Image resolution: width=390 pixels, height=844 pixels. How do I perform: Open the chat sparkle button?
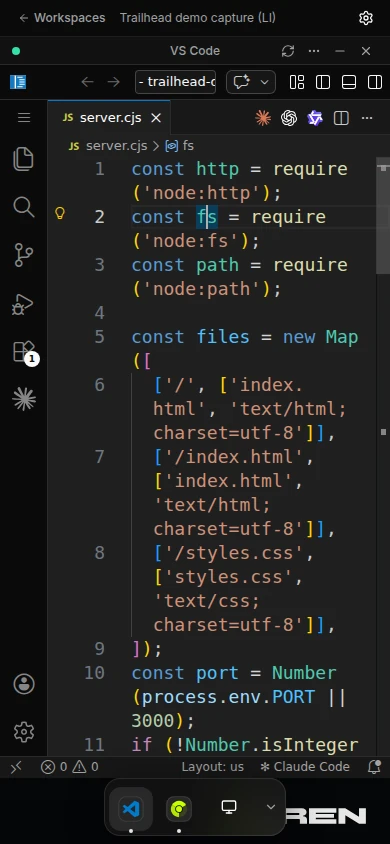coord(242,82)
